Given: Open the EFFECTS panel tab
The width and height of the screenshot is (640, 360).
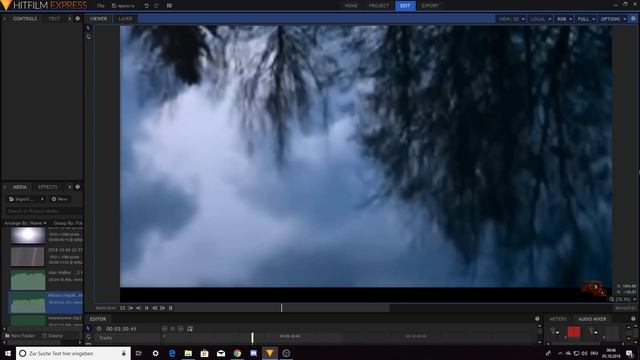Looking at the screenshot, I should coord(48,187).
